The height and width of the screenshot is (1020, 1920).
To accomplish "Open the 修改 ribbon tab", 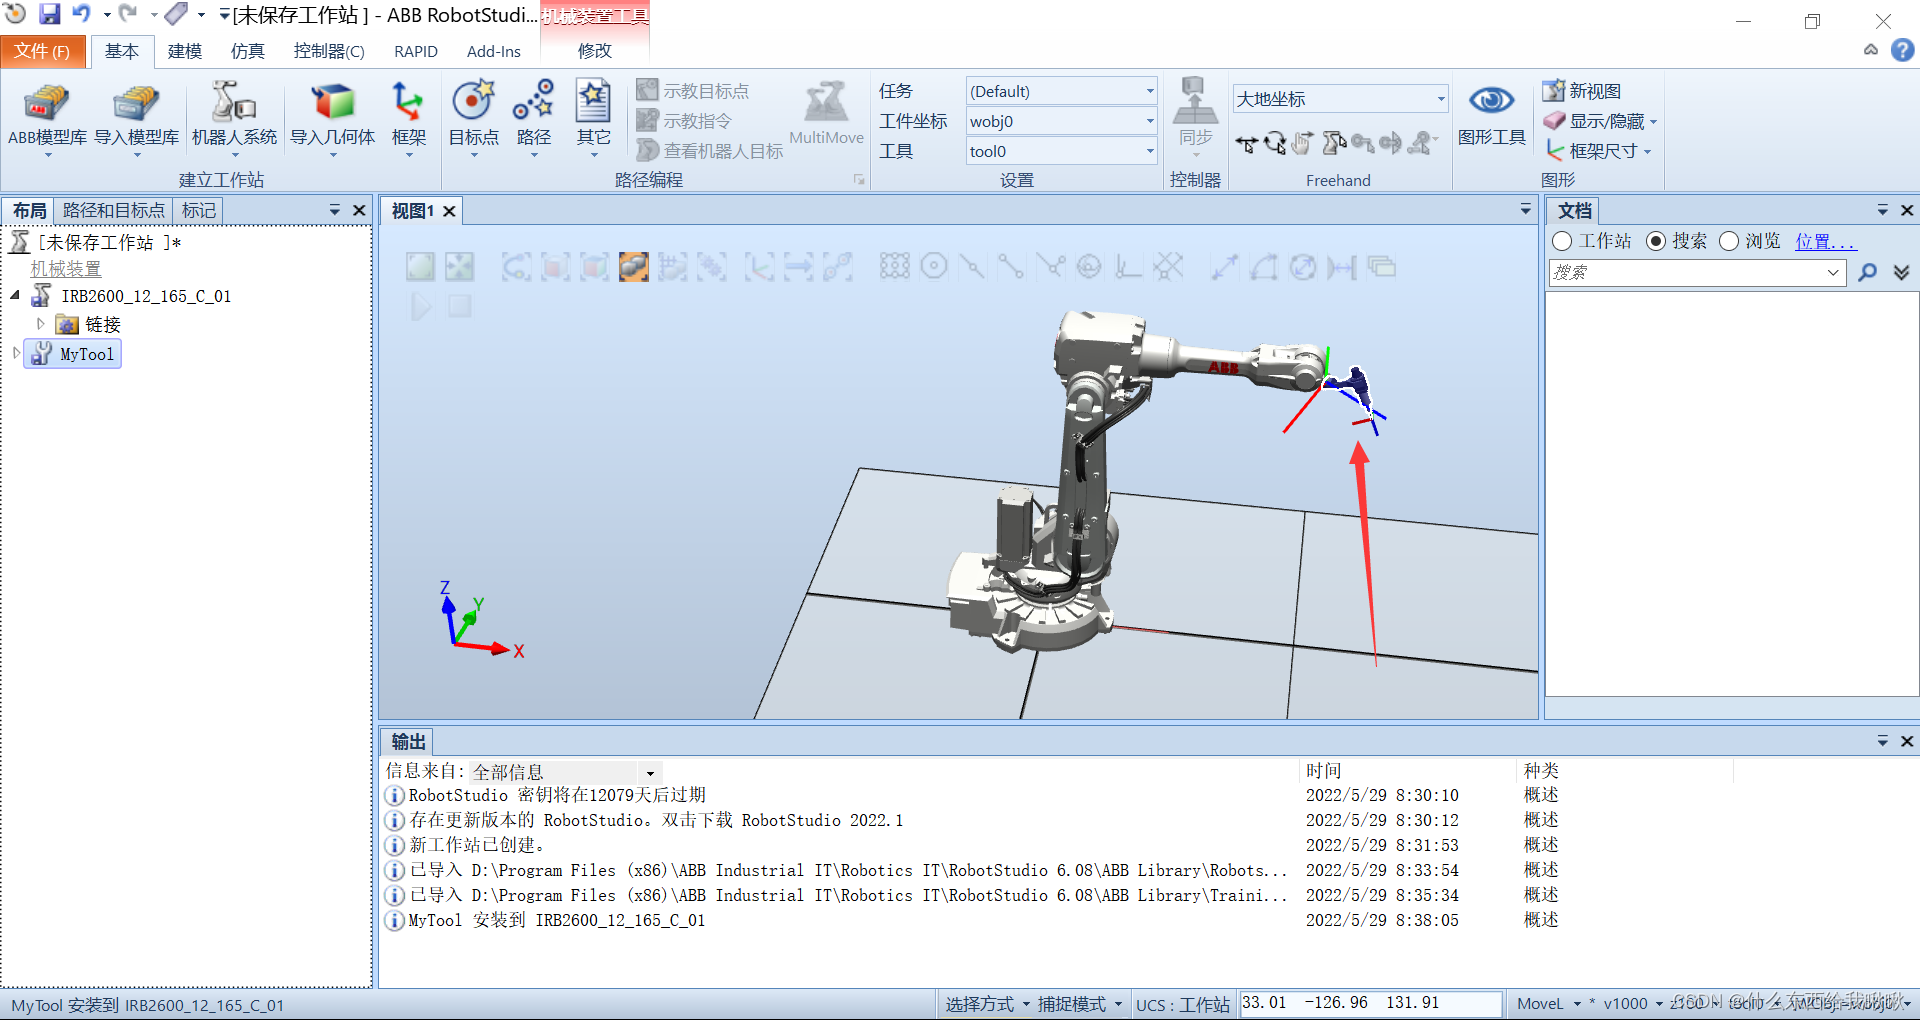I will pos(594,51).
